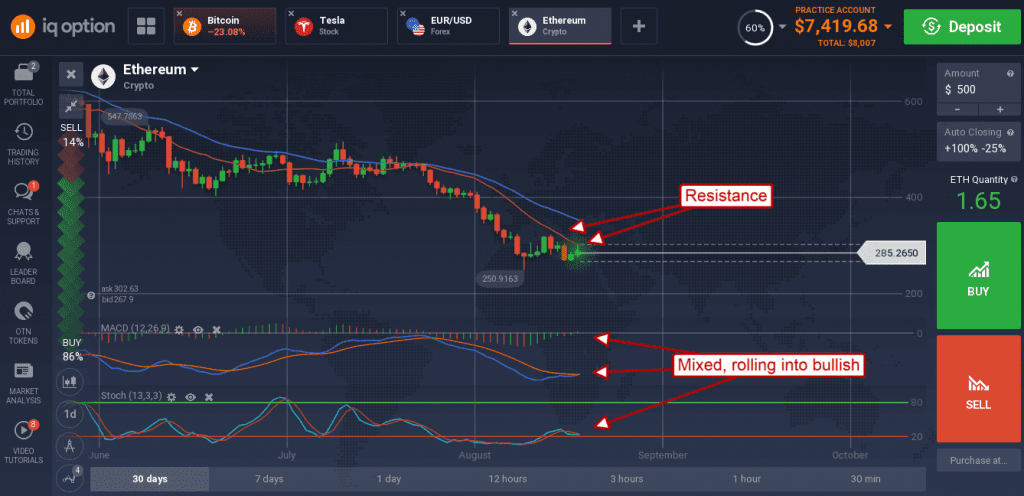The image size is (1024, 496).
Task: Increase amount with the plus button
Action: (999, 110)
